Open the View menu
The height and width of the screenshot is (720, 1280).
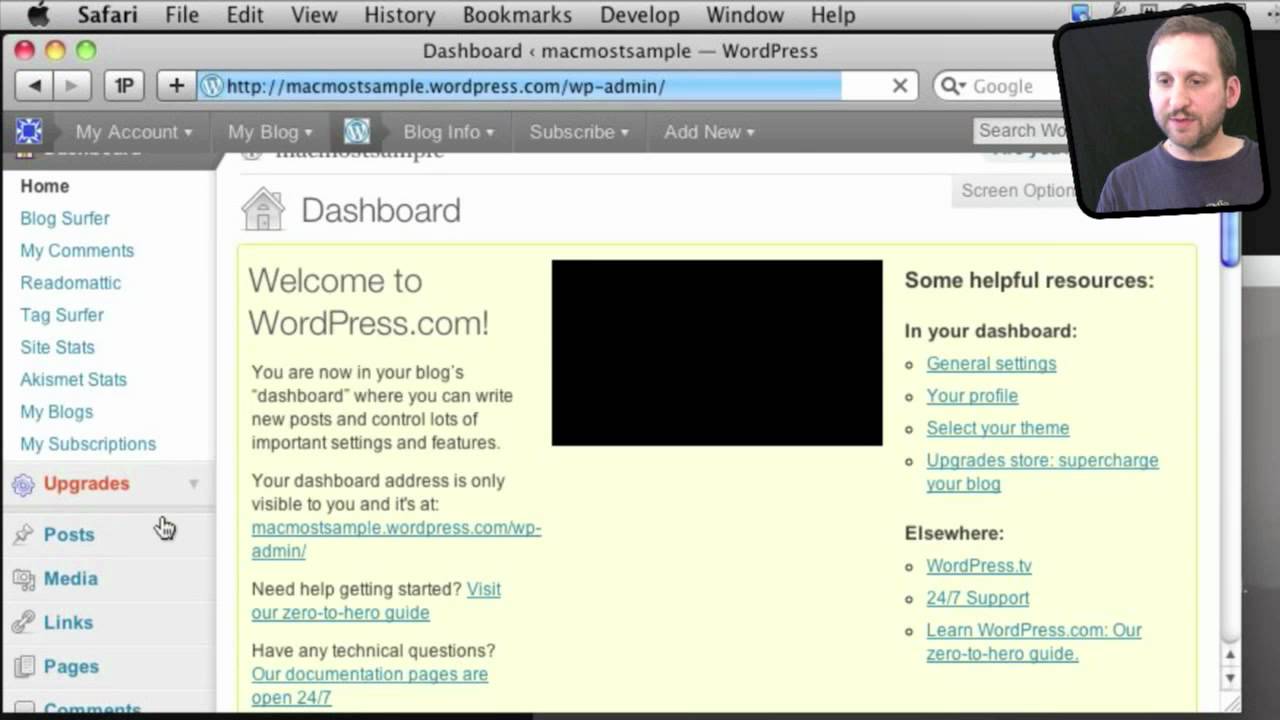(314, 15)
